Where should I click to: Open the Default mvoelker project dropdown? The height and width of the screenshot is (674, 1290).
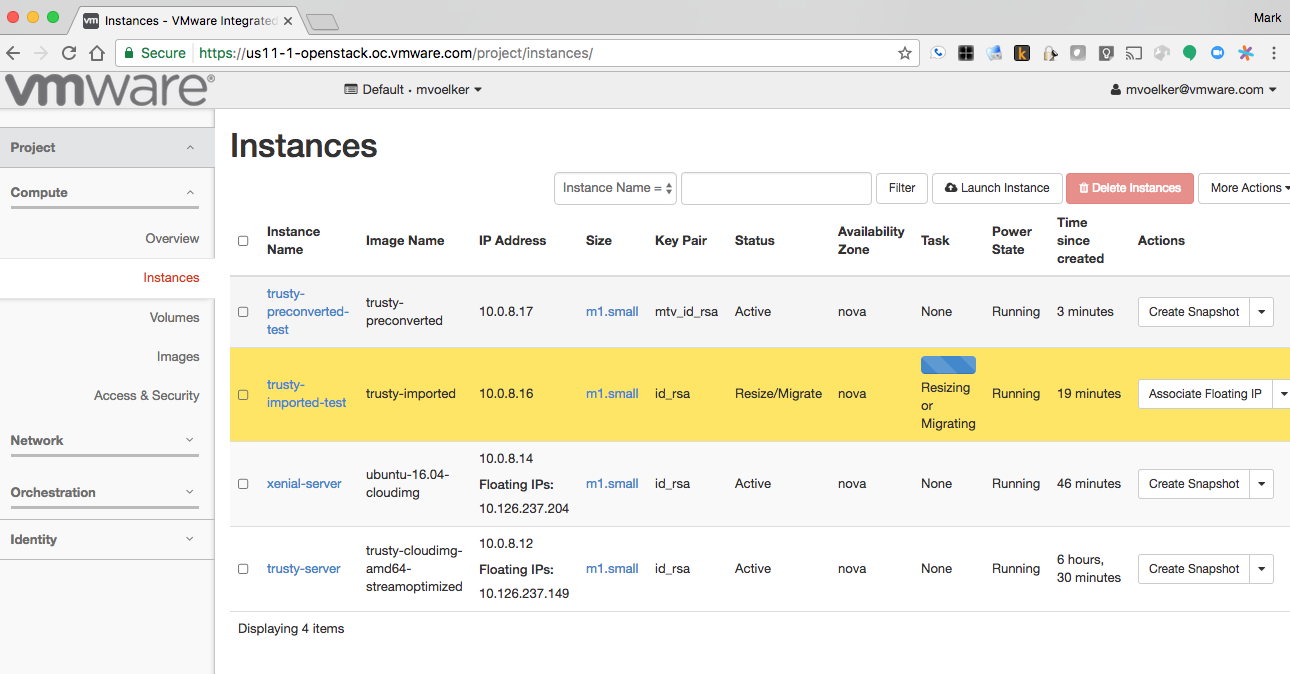point(413,90)
